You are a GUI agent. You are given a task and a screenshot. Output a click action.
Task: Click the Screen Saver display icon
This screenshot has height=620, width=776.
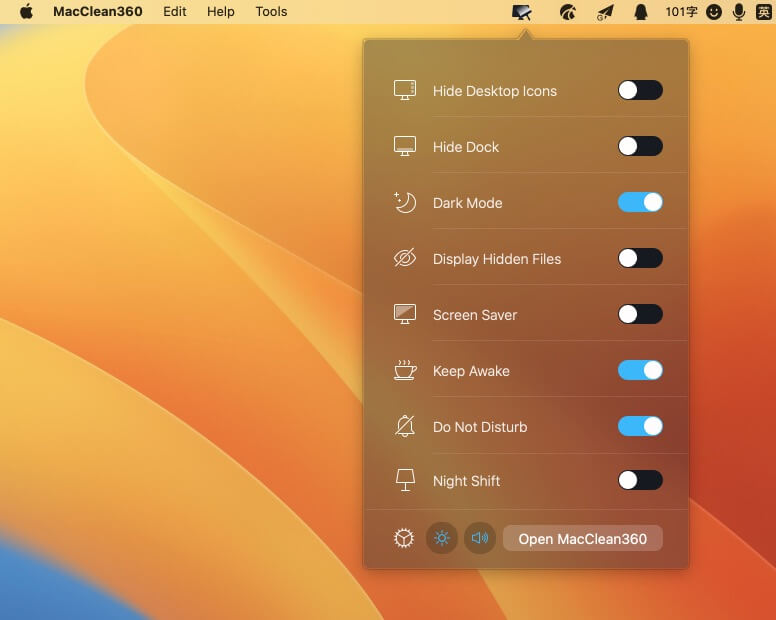pos(405,314)
